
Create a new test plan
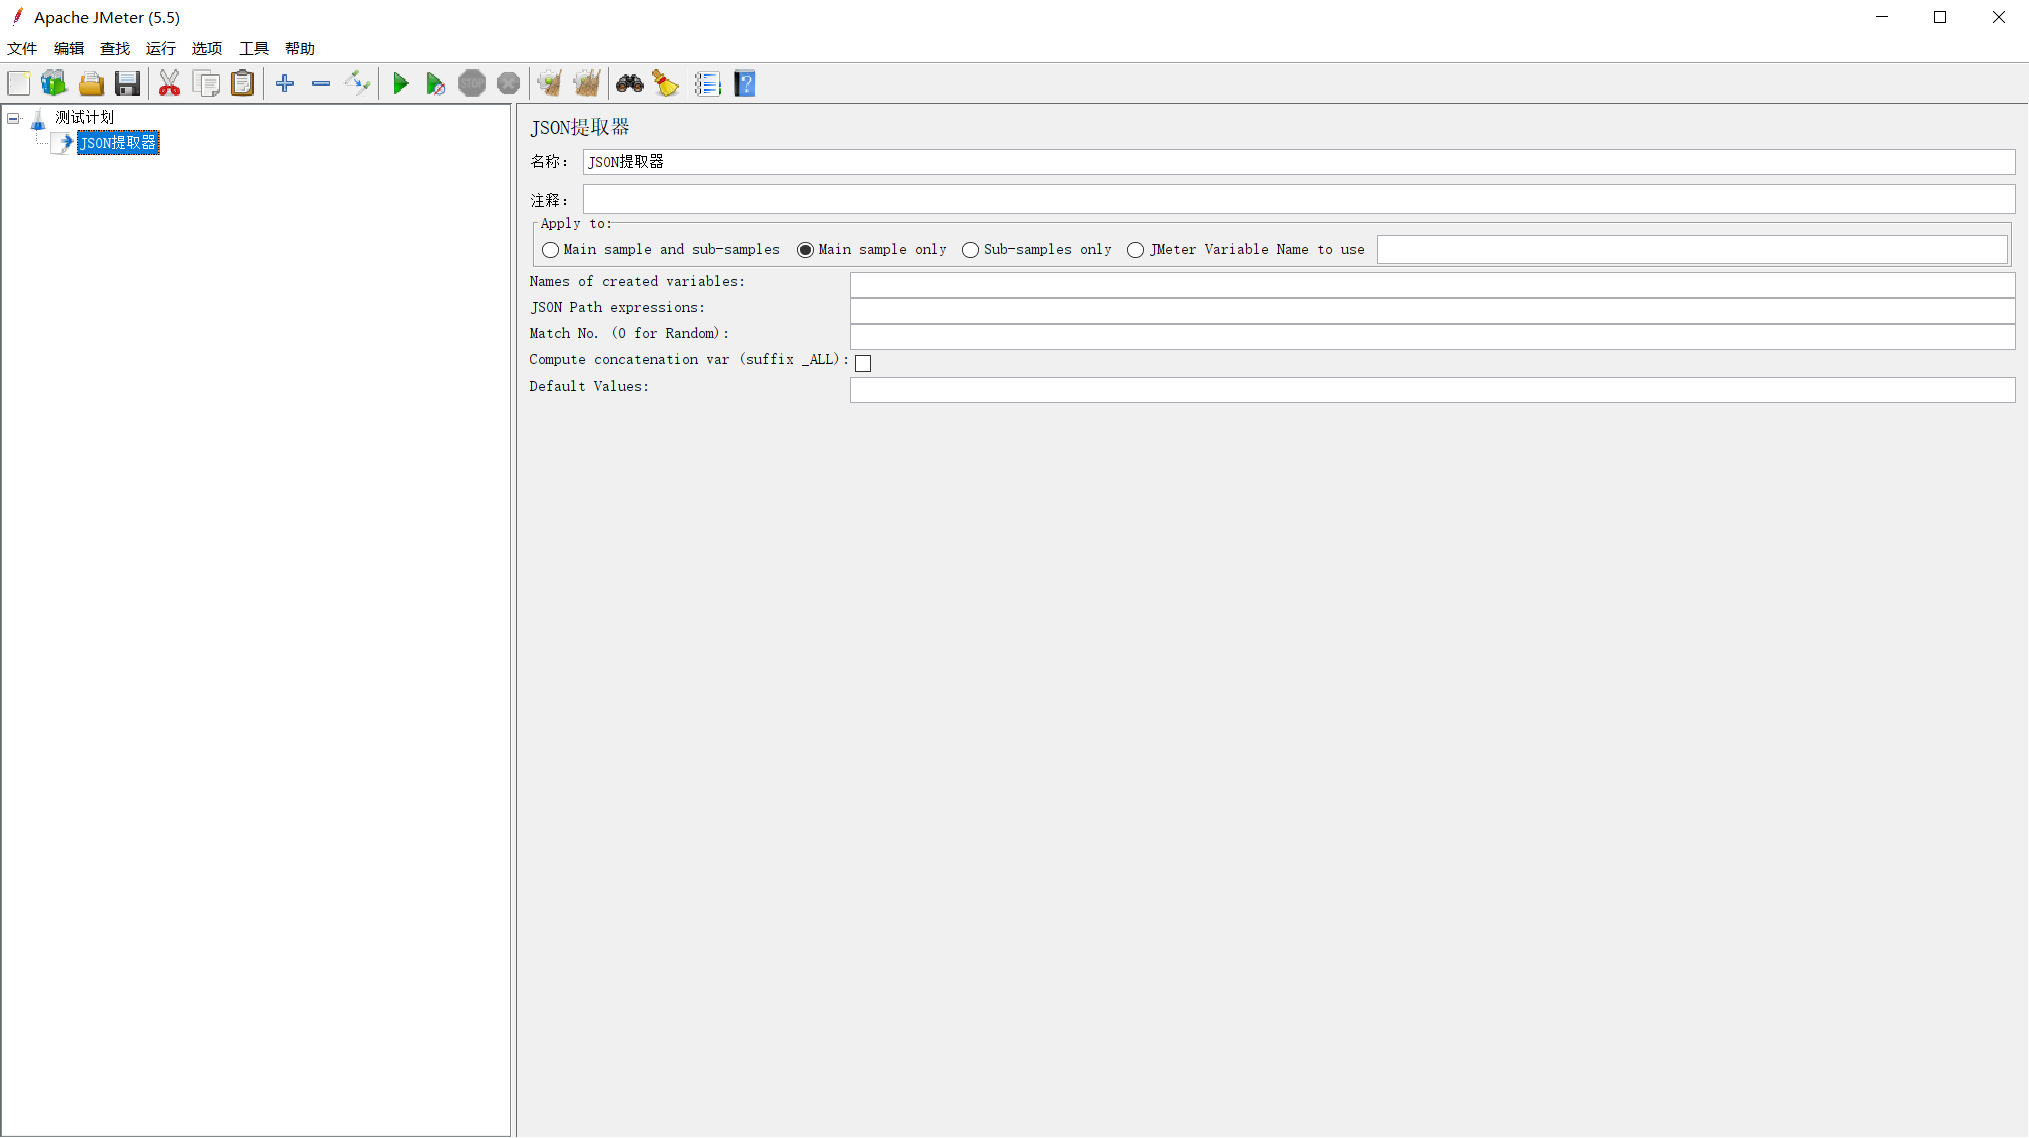[19, 83]
